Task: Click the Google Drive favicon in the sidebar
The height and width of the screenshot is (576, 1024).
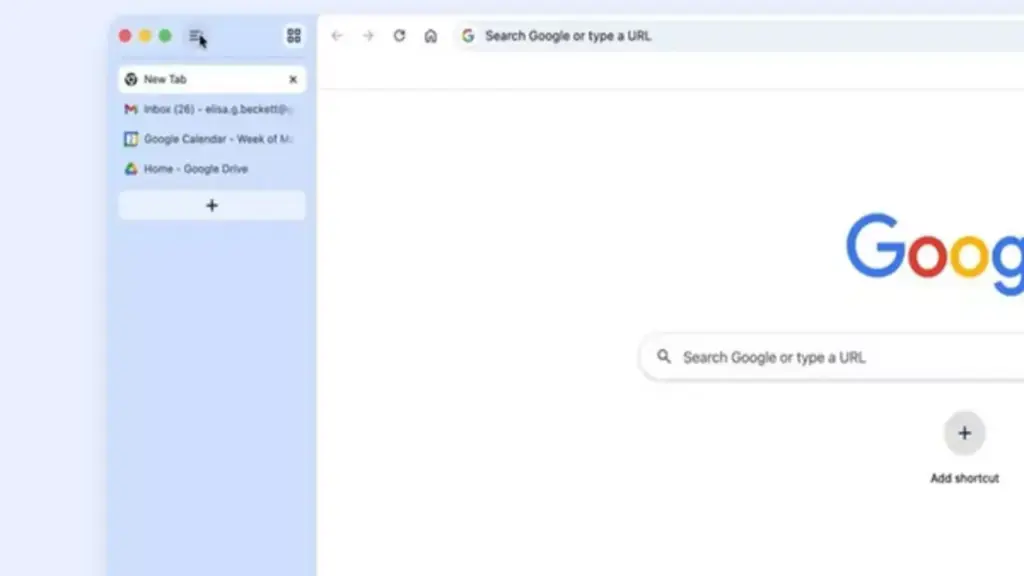Action: pos(131,169)
